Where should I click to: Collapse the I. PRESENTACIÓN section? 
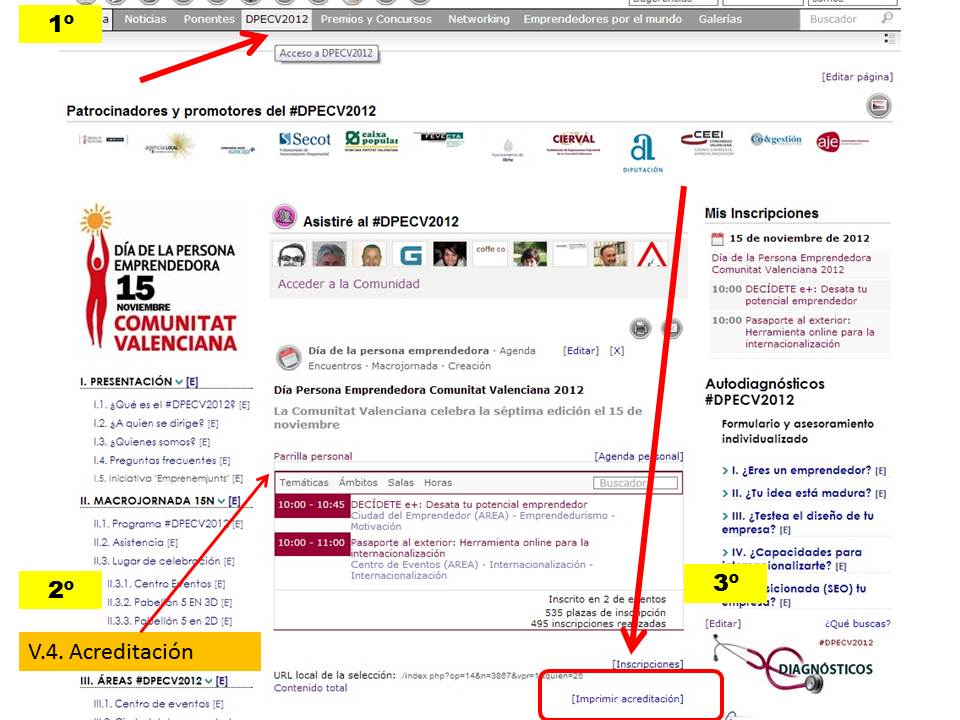click(179, 382)
